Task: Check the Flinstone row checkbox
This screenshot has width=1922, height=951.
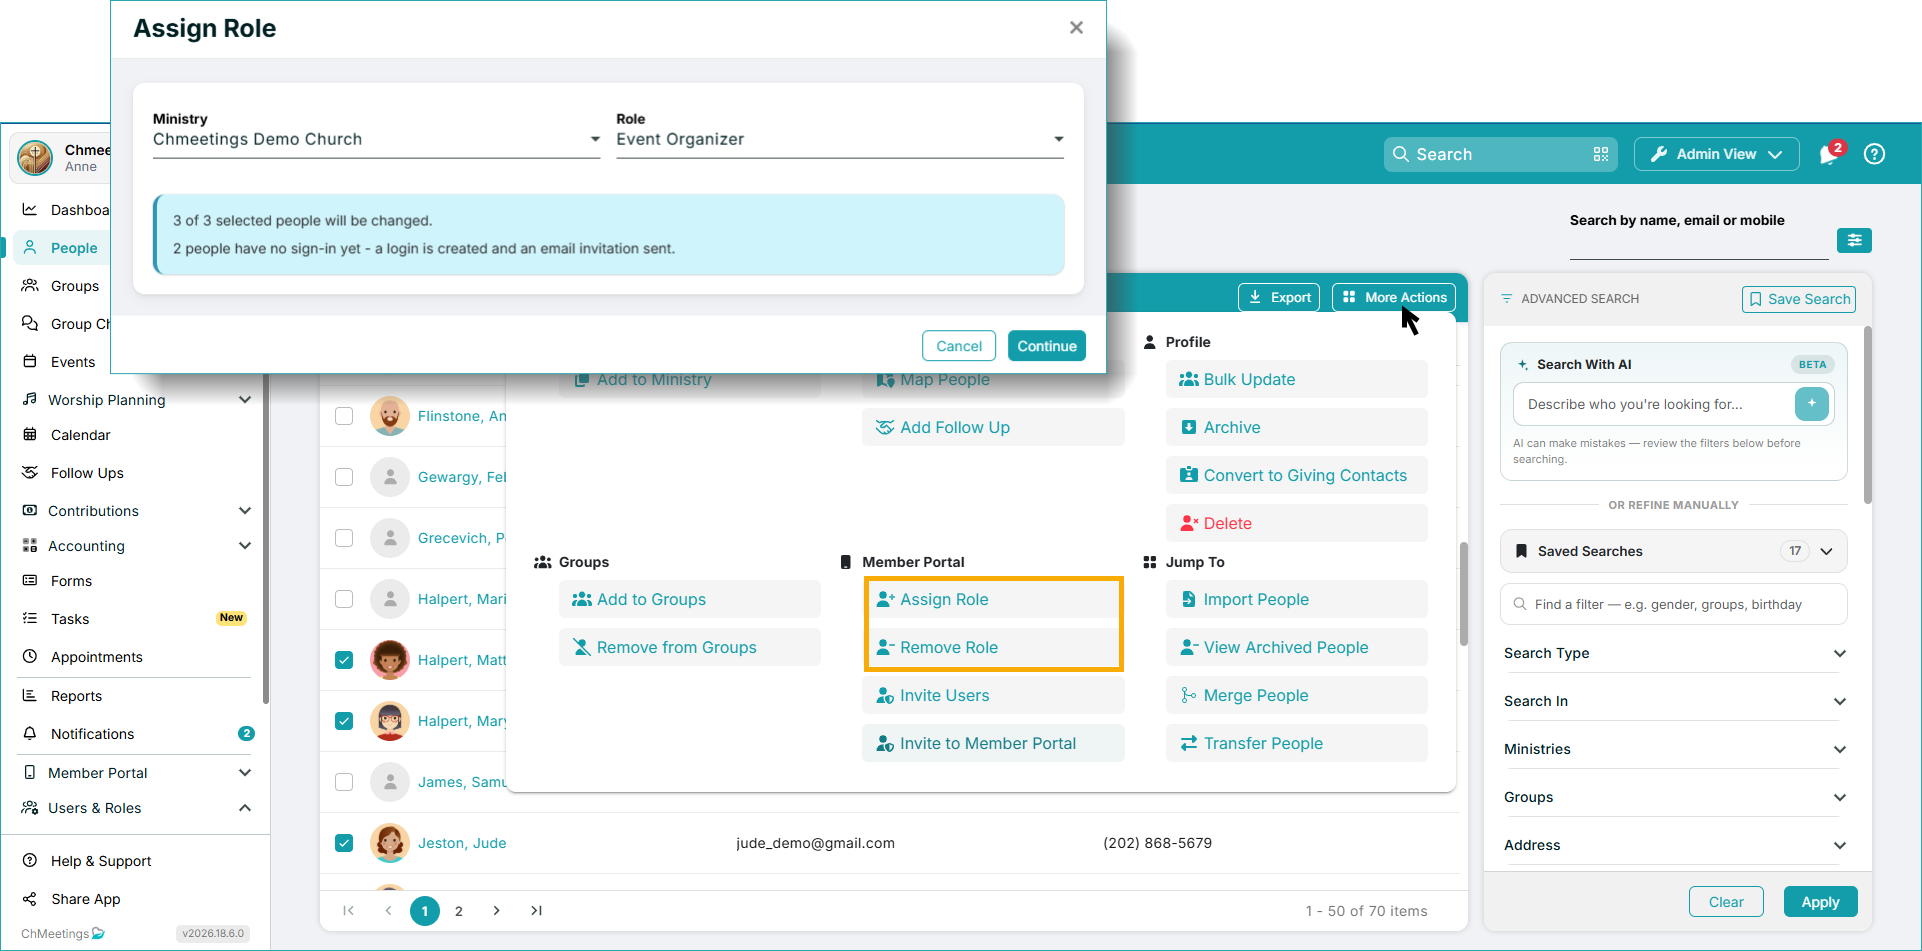Action: (x=344, y=416)
